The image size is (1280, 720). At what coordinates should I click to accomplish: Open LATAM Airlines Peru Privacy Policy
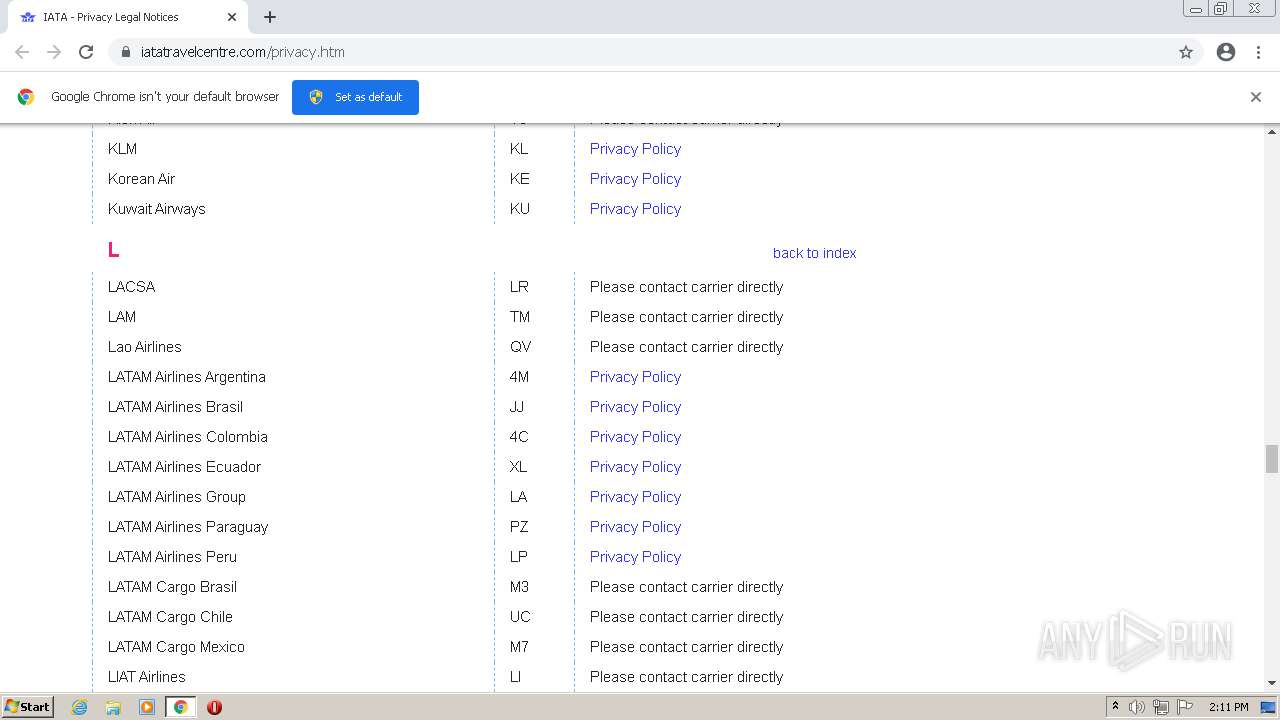pyautogui.click(x=635, y=557)
